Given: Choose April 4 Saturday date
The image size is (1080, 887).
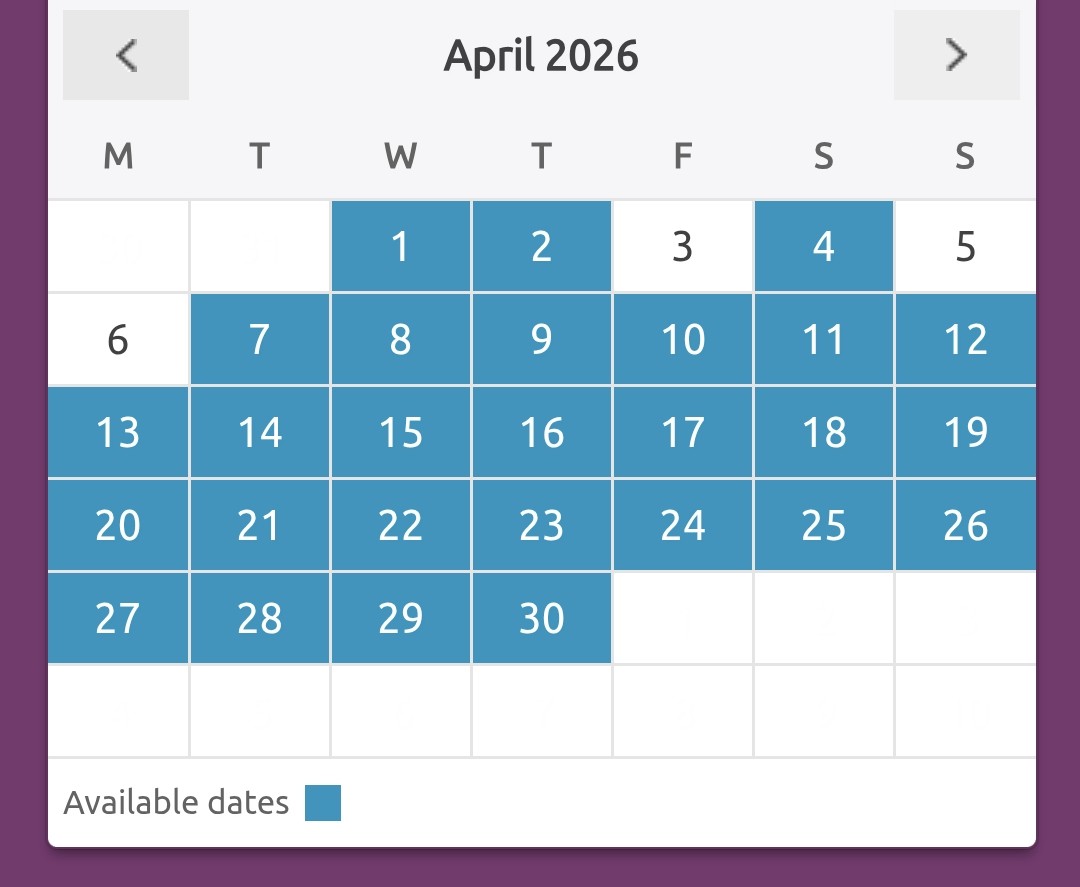Looking at the screenshot, I should pos(823,246).
